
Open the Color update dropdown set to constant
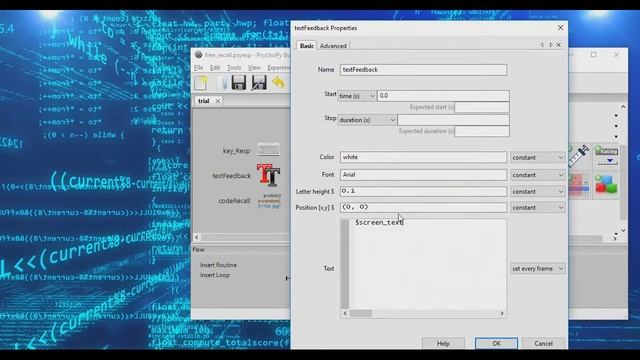click(x=538, y=158)
